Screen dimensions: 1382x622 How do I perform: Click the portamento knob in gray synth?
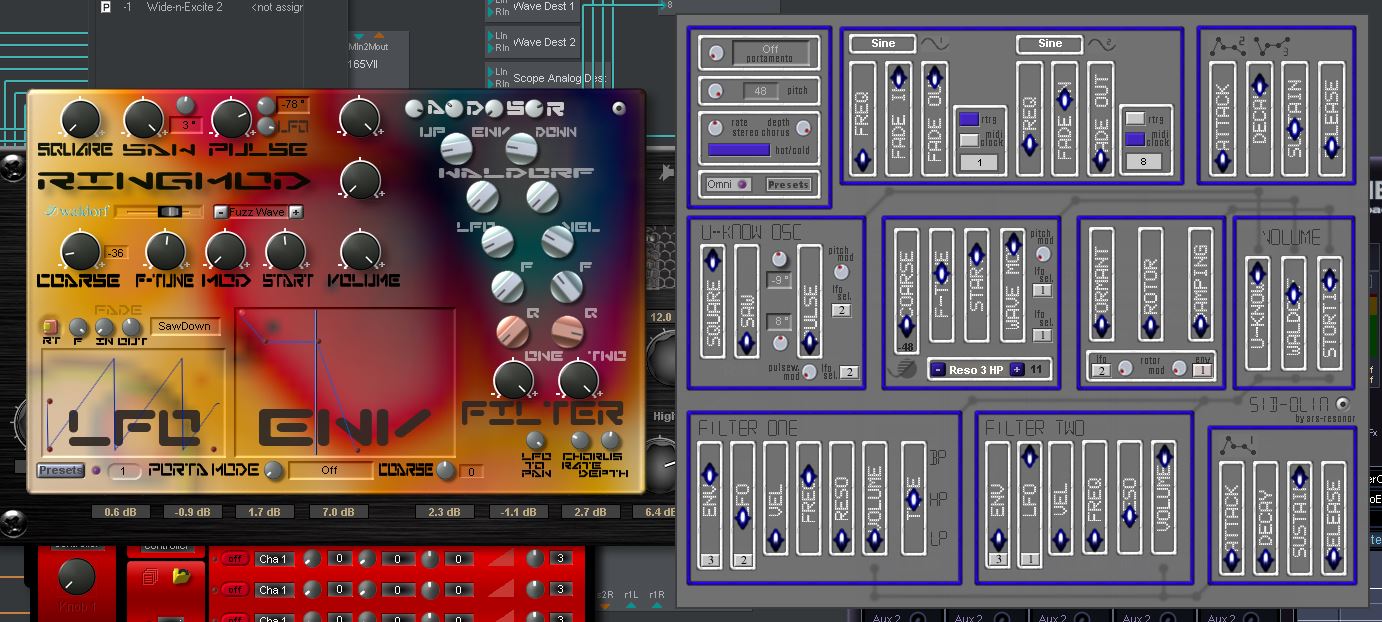click(716, 53)
